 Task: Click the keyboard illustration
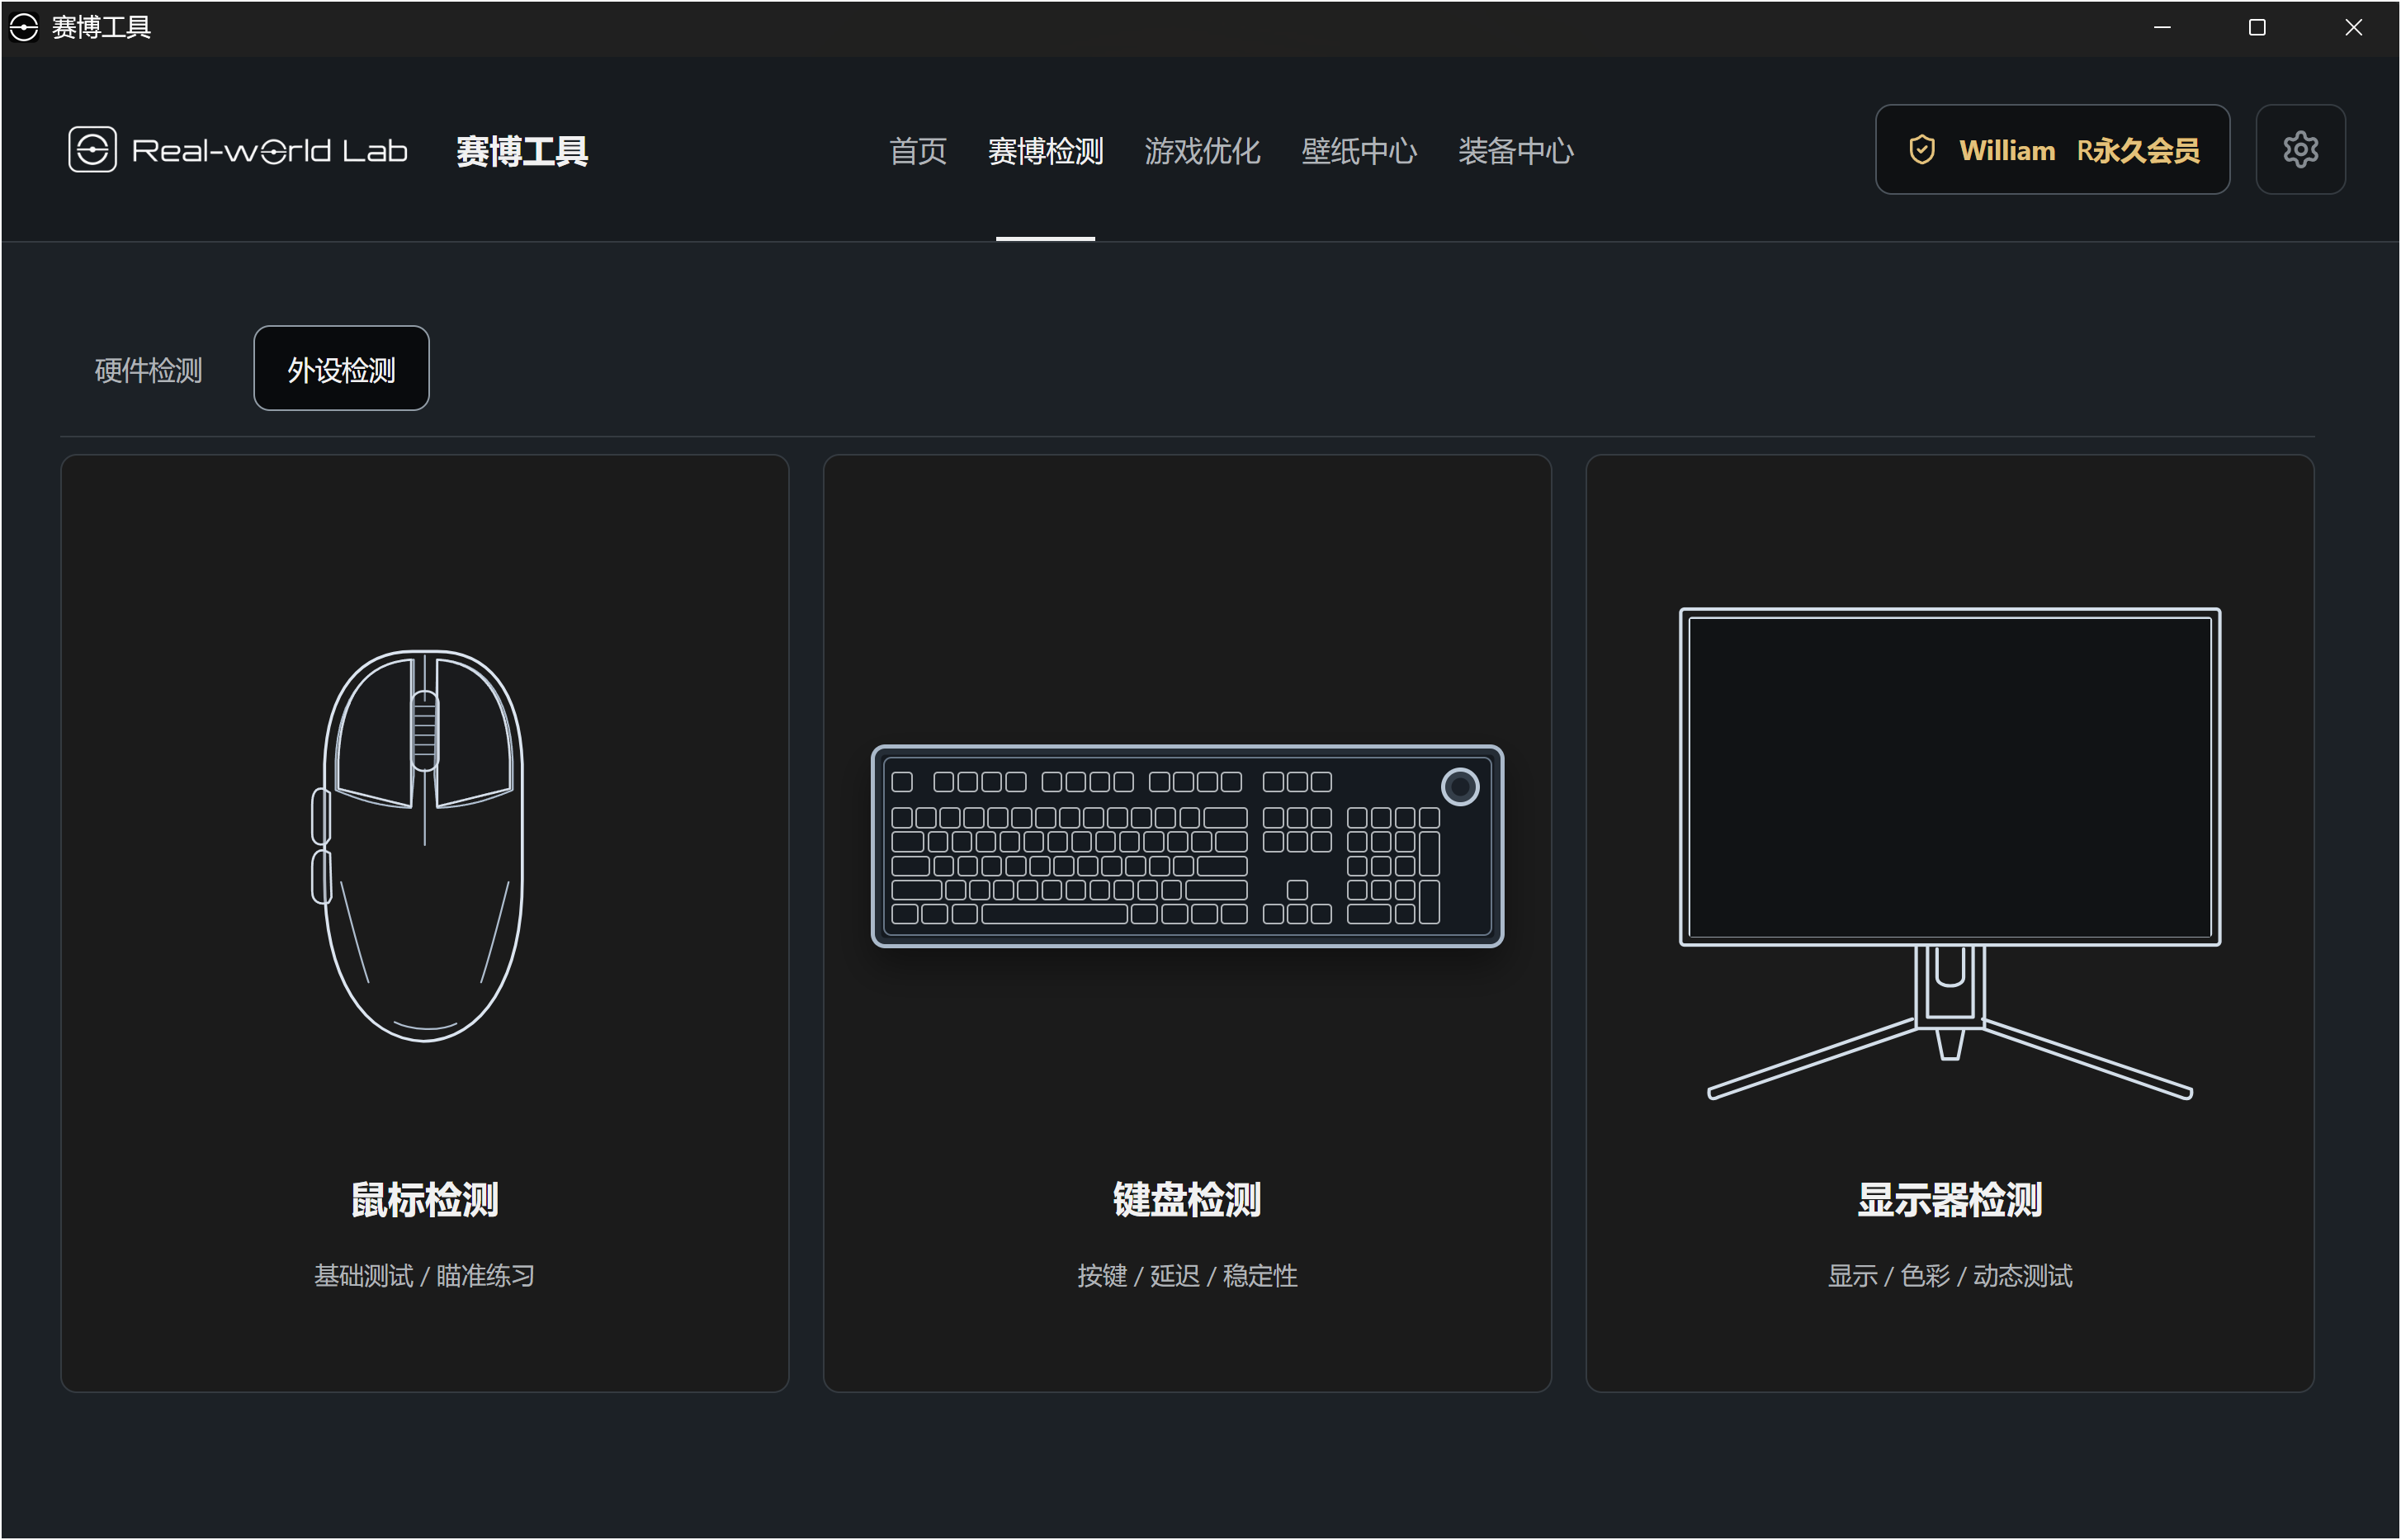pyautogui.click(x=1187, y=846)
